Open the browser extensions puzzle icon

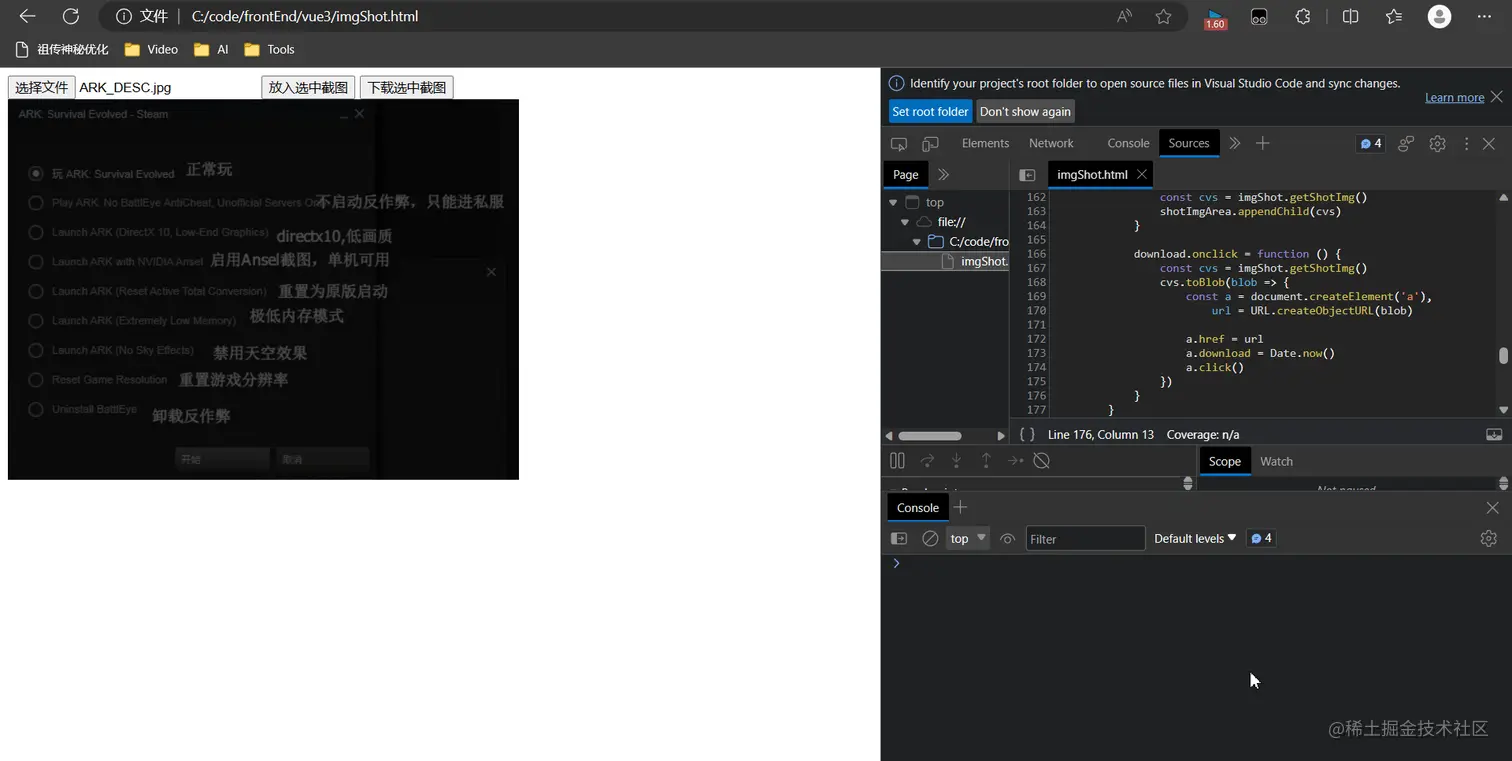(1303, 16)
